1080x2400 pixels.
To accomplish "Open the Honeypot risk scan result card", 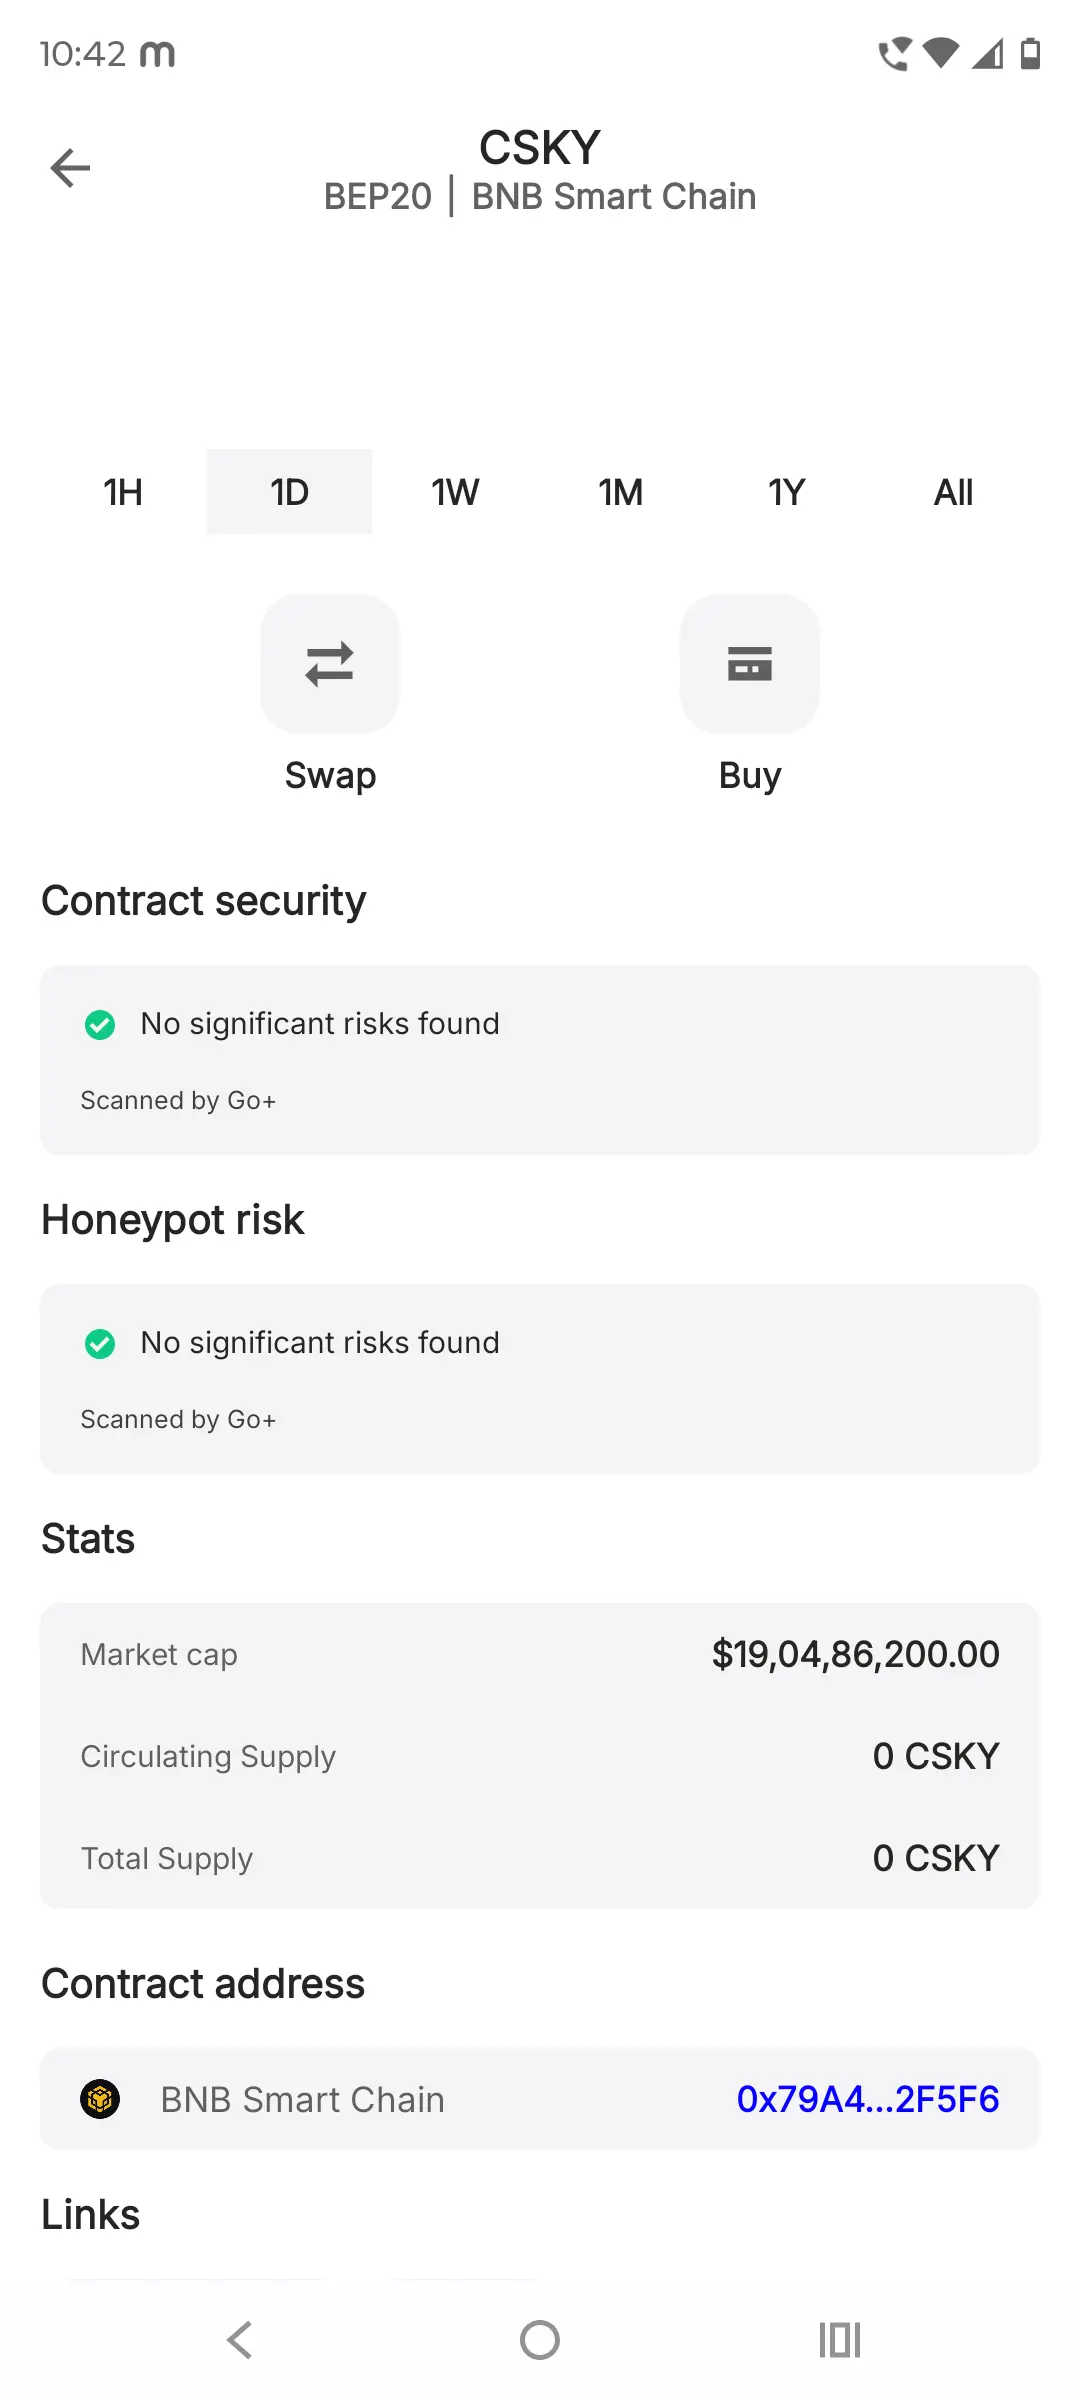I will (540, 1379).
